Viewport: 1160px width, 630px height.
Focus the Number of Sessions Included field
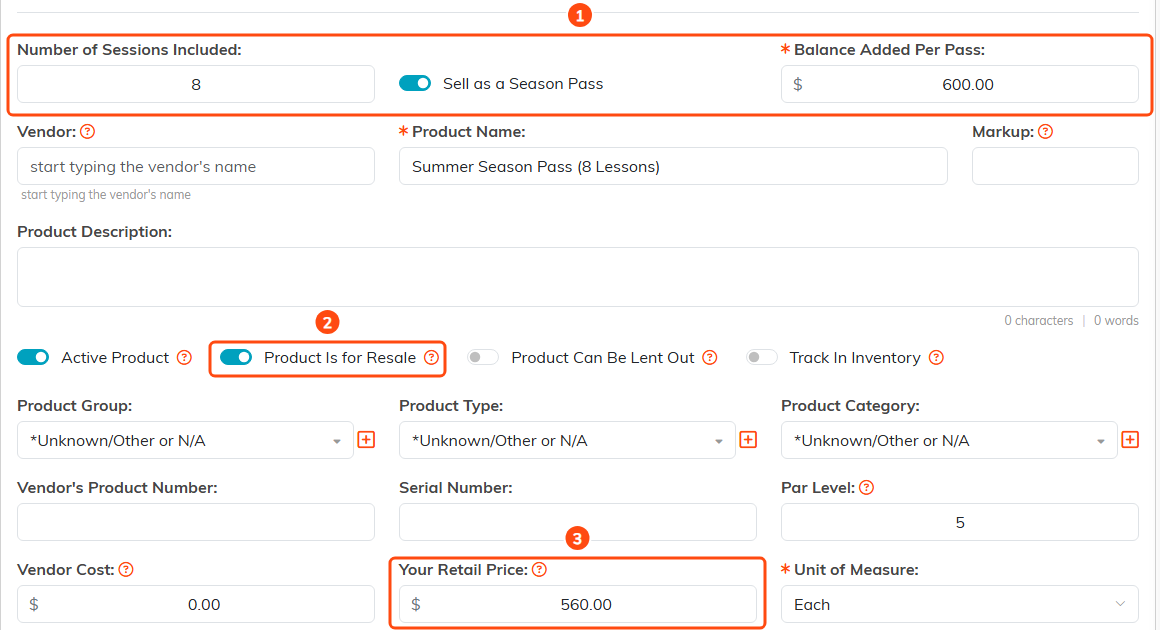[x=195, y=84]
